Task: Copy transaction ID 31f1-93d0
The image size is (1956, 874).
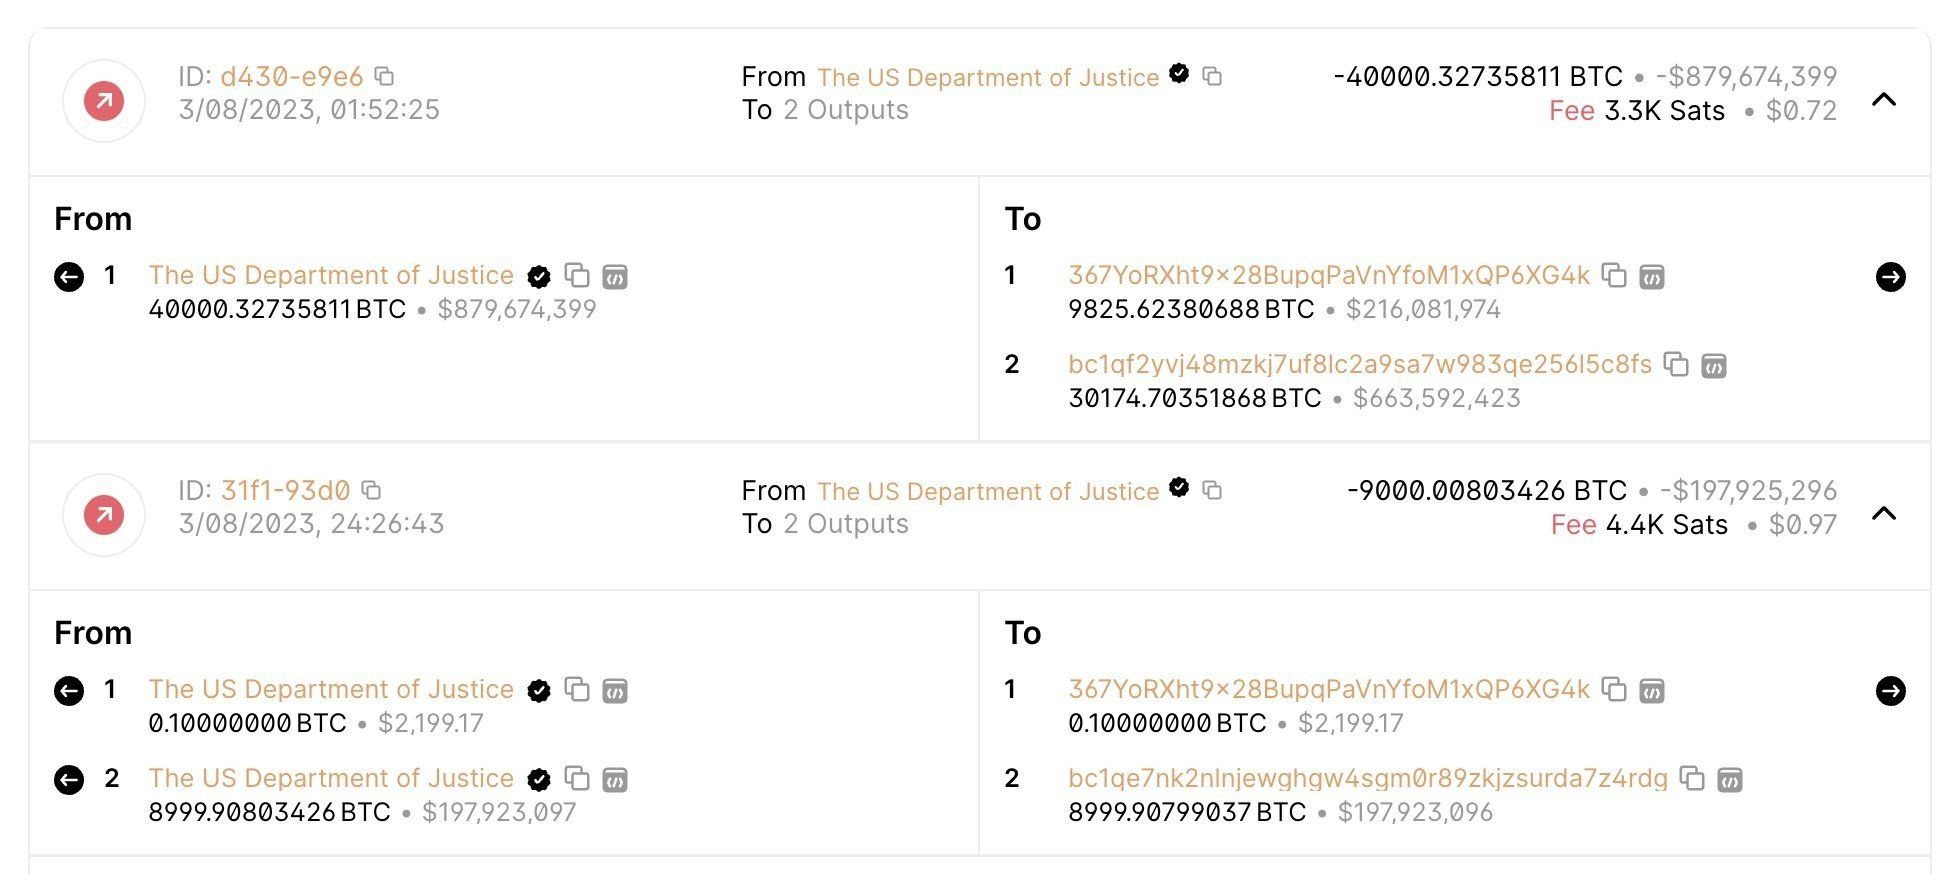Action: point(371,490)
